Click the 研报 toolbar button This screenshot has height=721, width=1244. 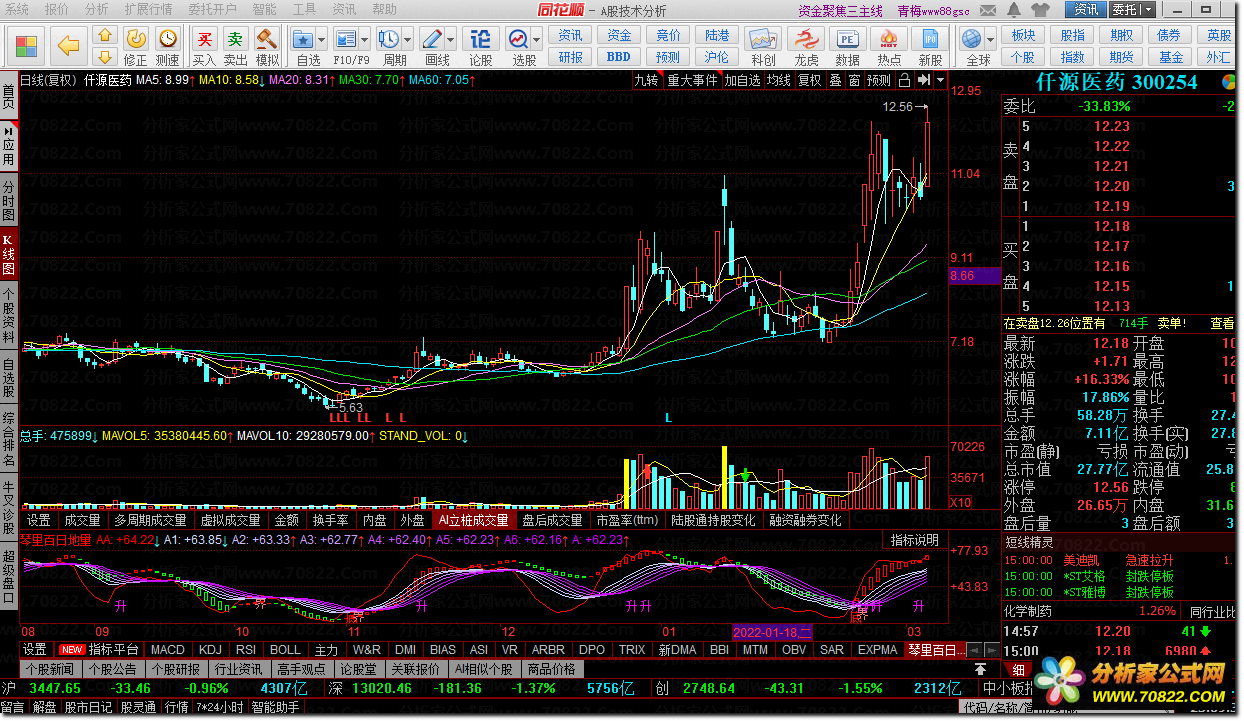[x=570, y=57]
